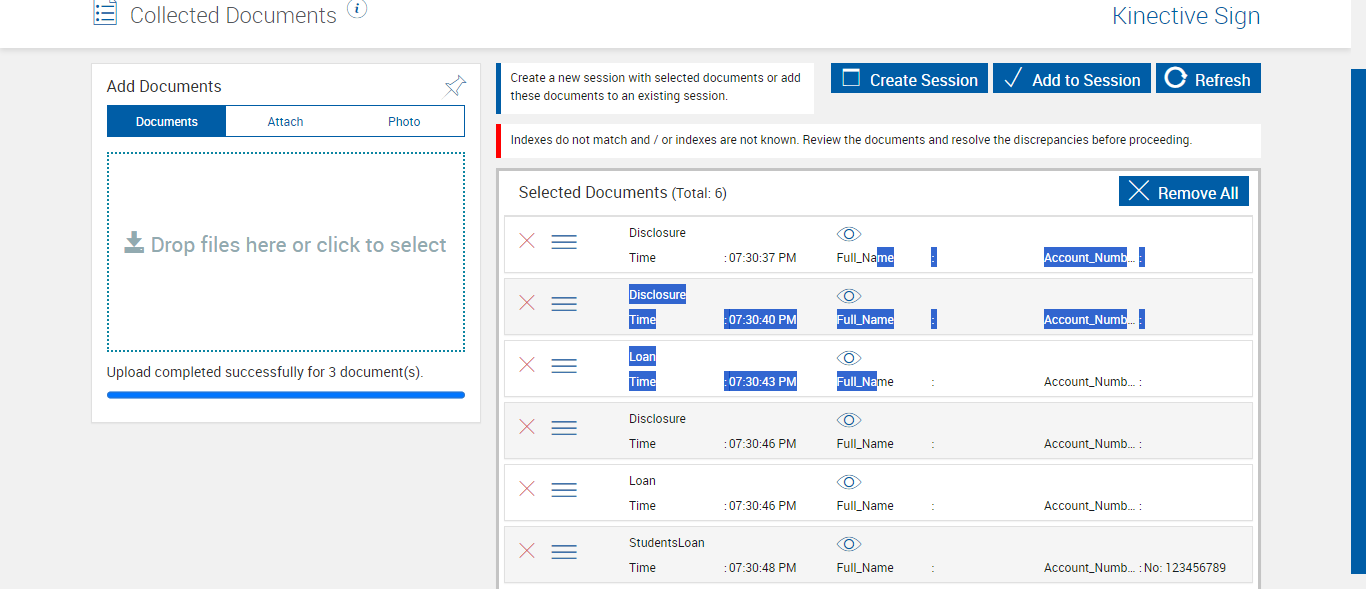Image resolution: width=1366 pixels, height=589 pixels.
Task: Switch to the Attach tab
Action: (285, 122)
